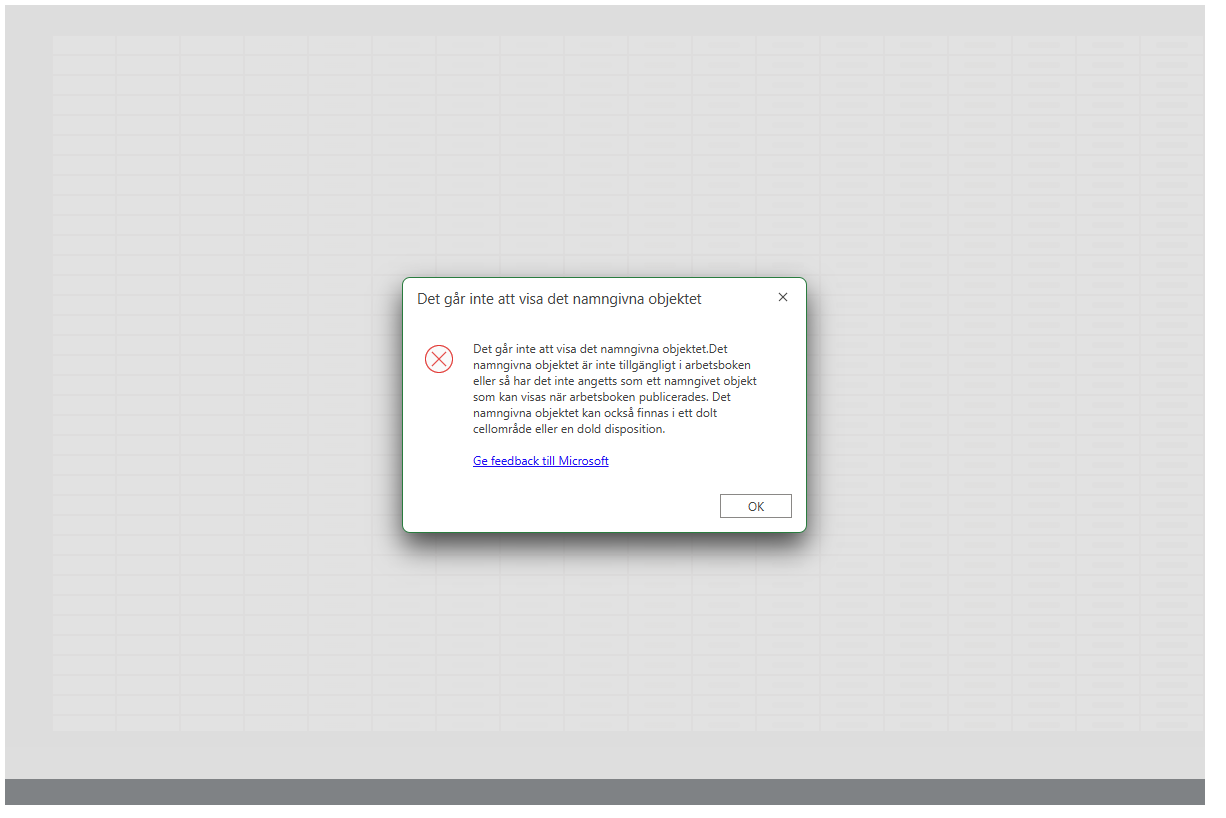Select the top-left cell of the dimmed grid
The height and width of the screenshot is (818, 1226).
click(x=84, y=45)
